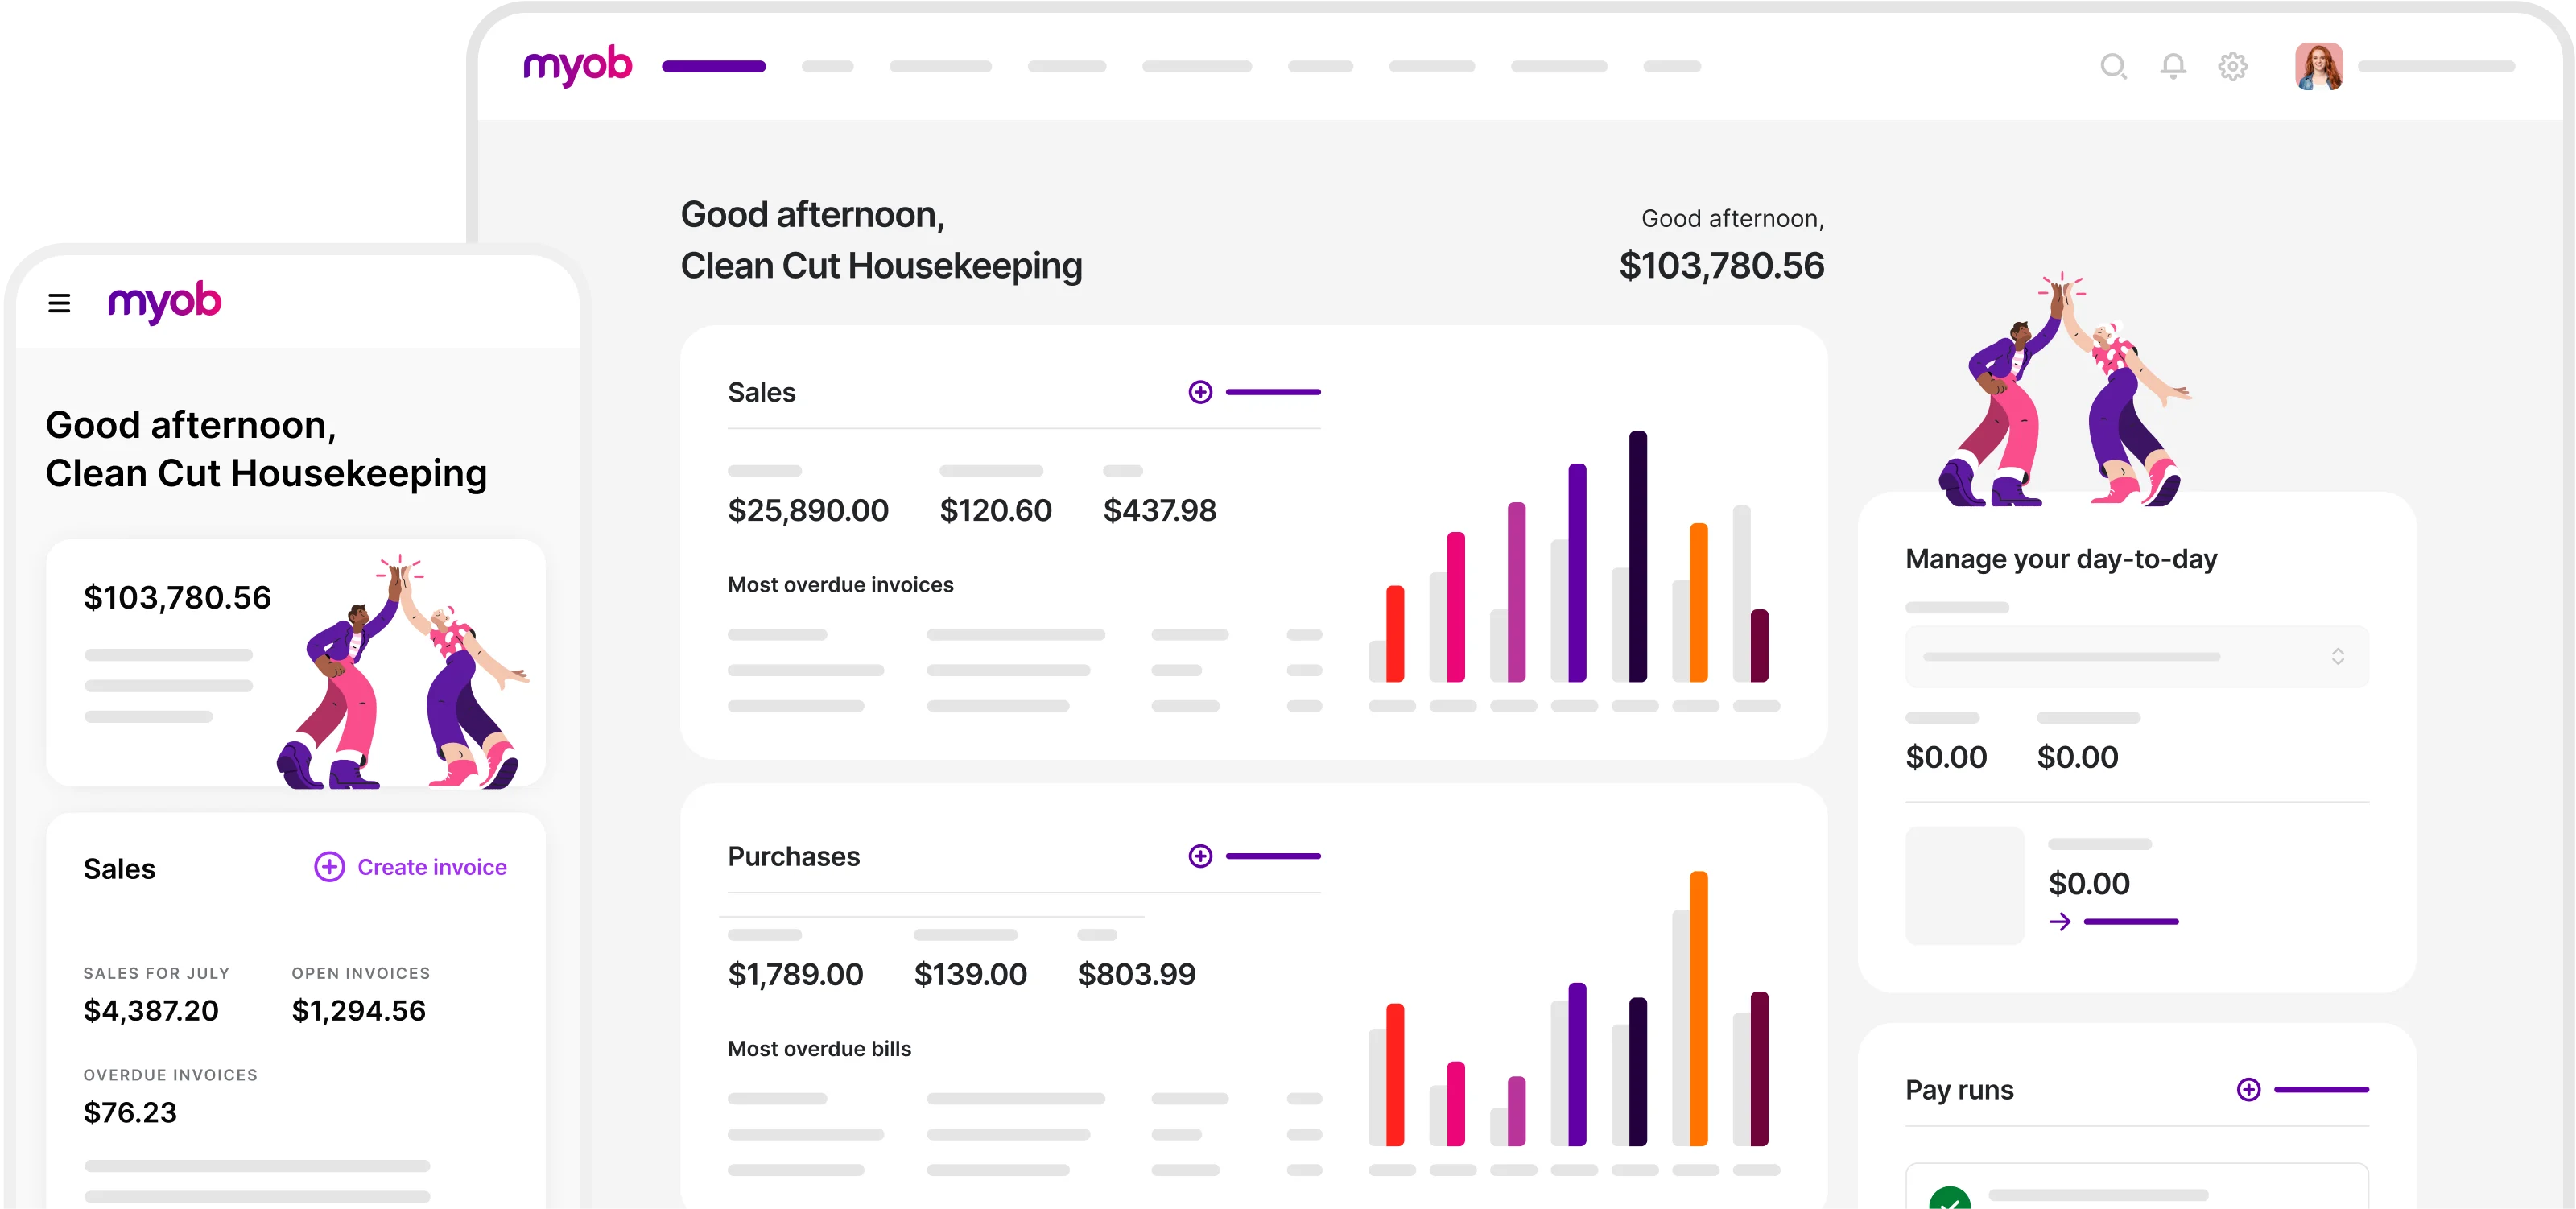This screenshot has width=2576, height=1209.
Task: Open the notifications bell icon
Action: 2172,67
